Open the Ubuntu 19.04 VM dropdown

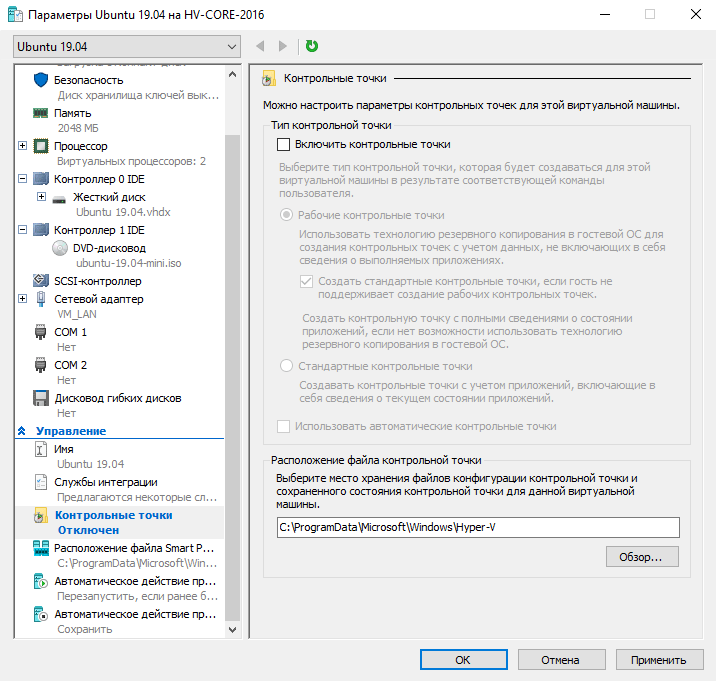click(x=127, y=46)
